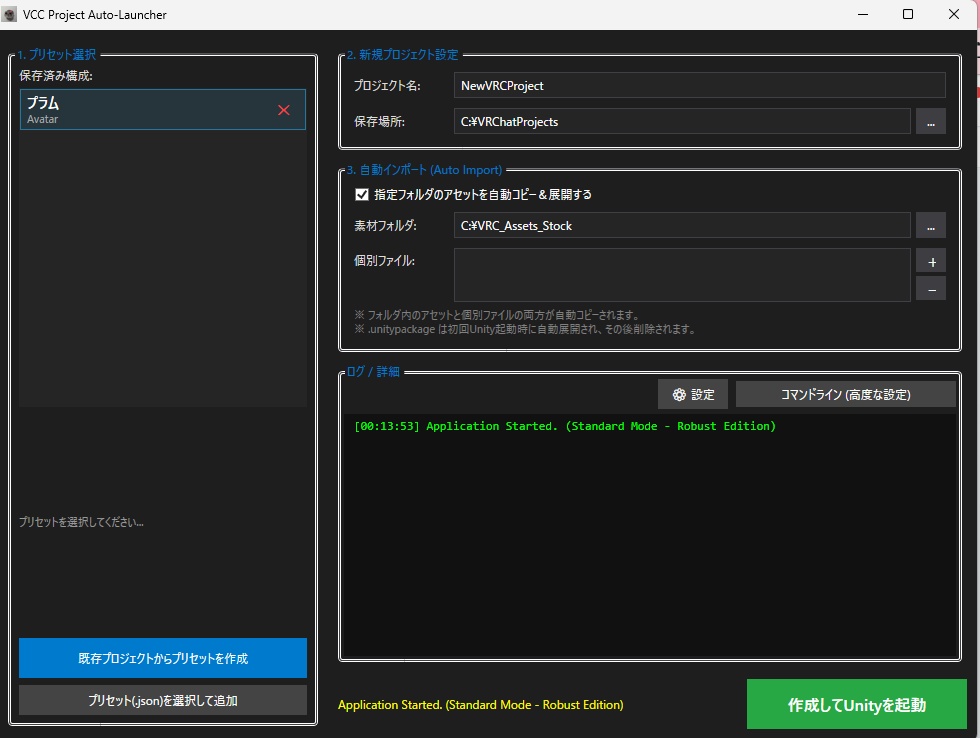
Task: Open コマンドライン (高度な設定) options
Action: (x=845, y=394)
